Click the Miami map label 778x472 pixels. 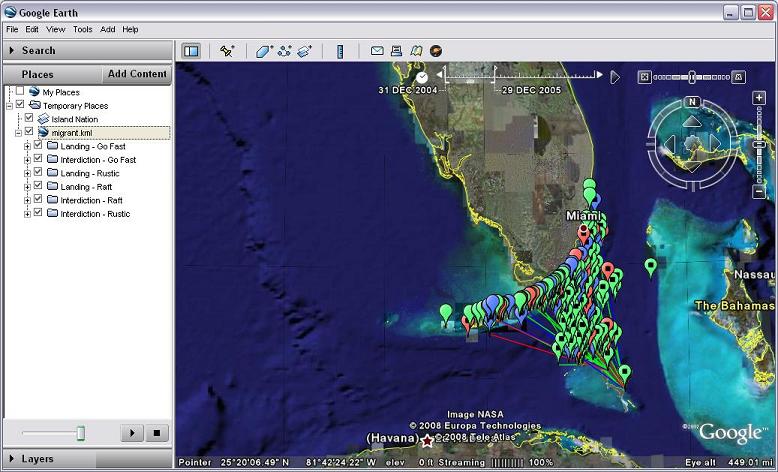pos(583,216)
